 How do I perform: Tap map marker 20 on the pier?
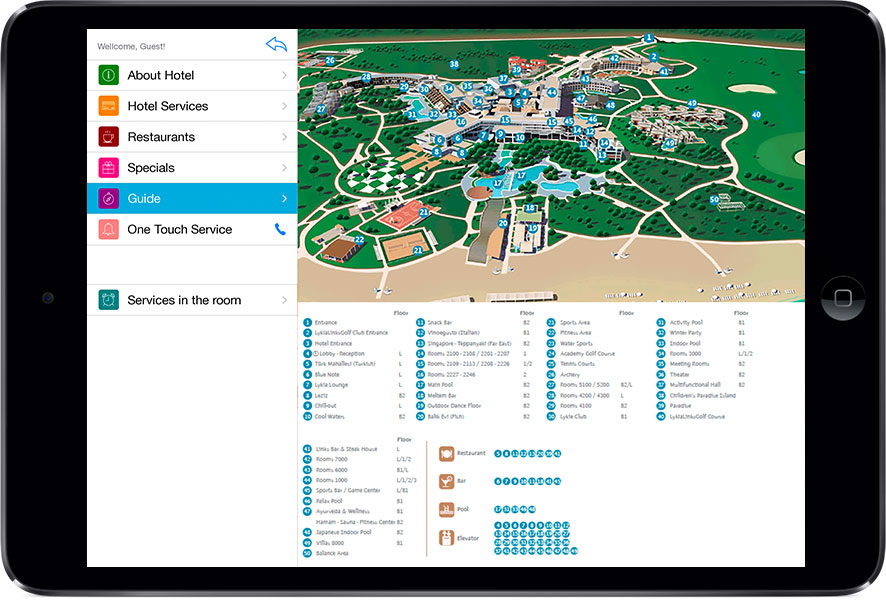(x=502, y=223)
